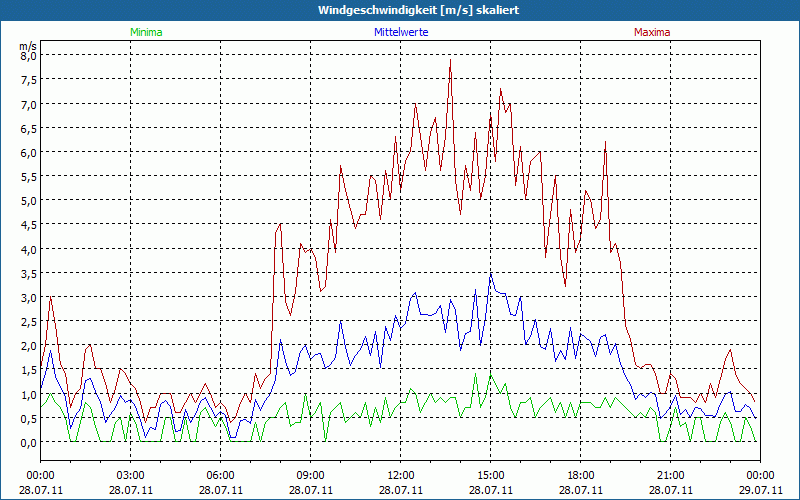Select the 6,5 y-axis value label
The height and width of the screenshot is (500, 800).
pos(27,128)
